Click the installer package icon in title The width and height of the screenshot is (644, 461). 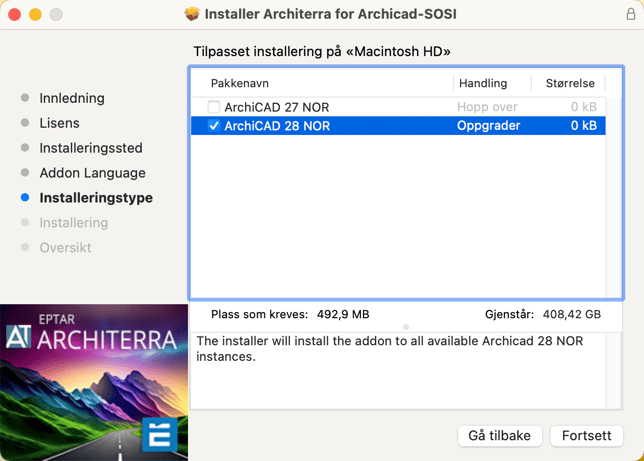192,14
